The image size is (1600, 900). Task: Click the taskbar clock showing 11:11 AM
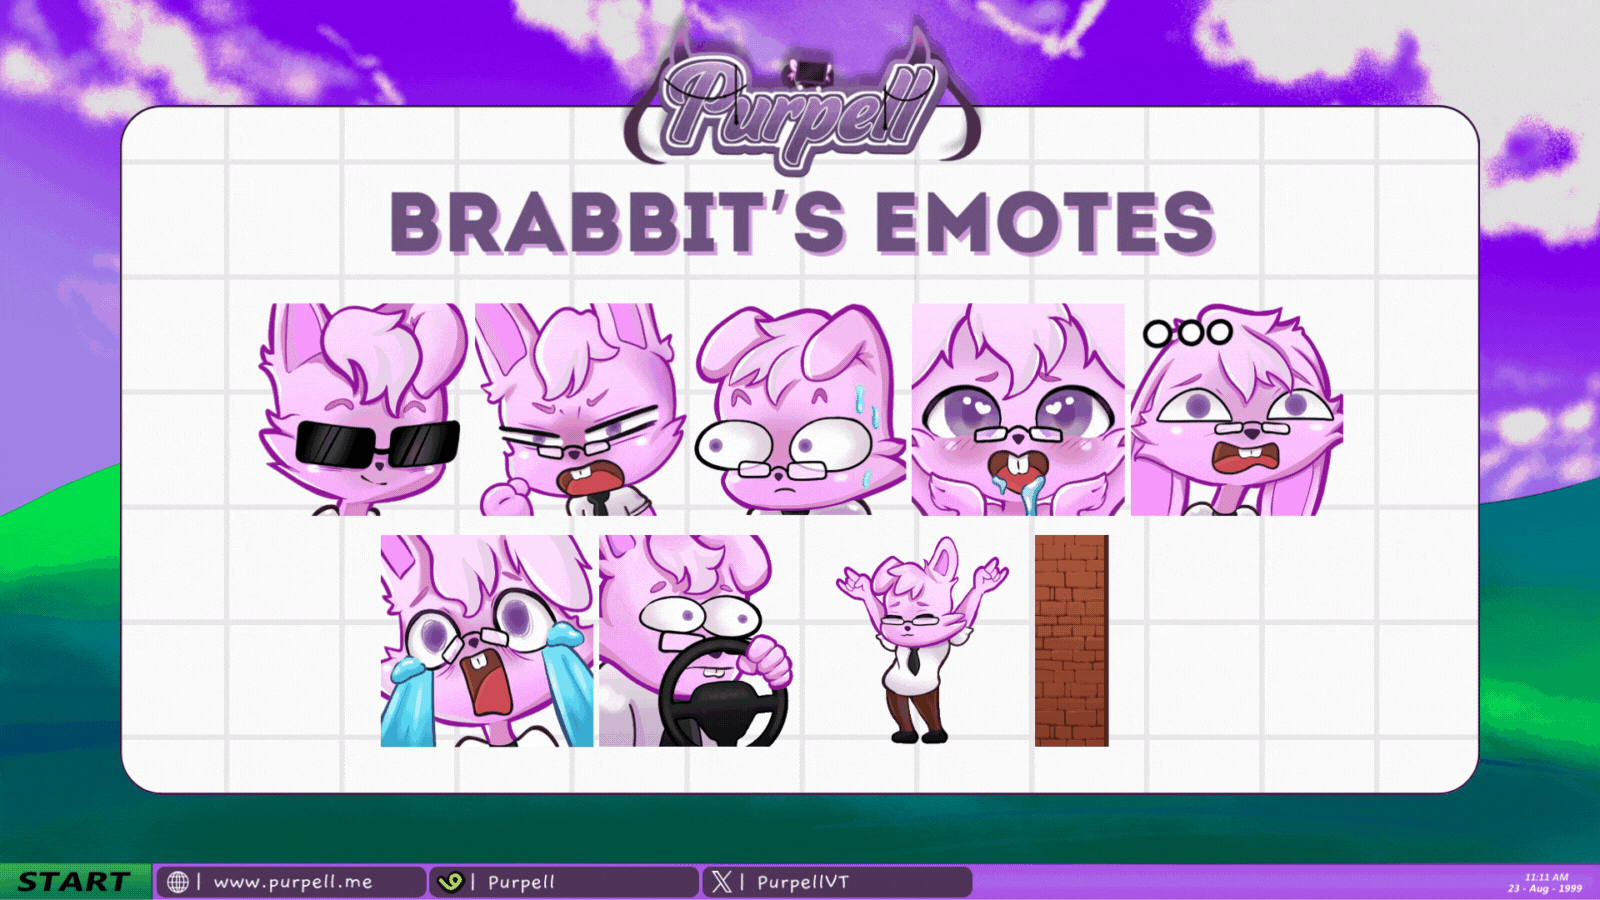pos(1545,882)
